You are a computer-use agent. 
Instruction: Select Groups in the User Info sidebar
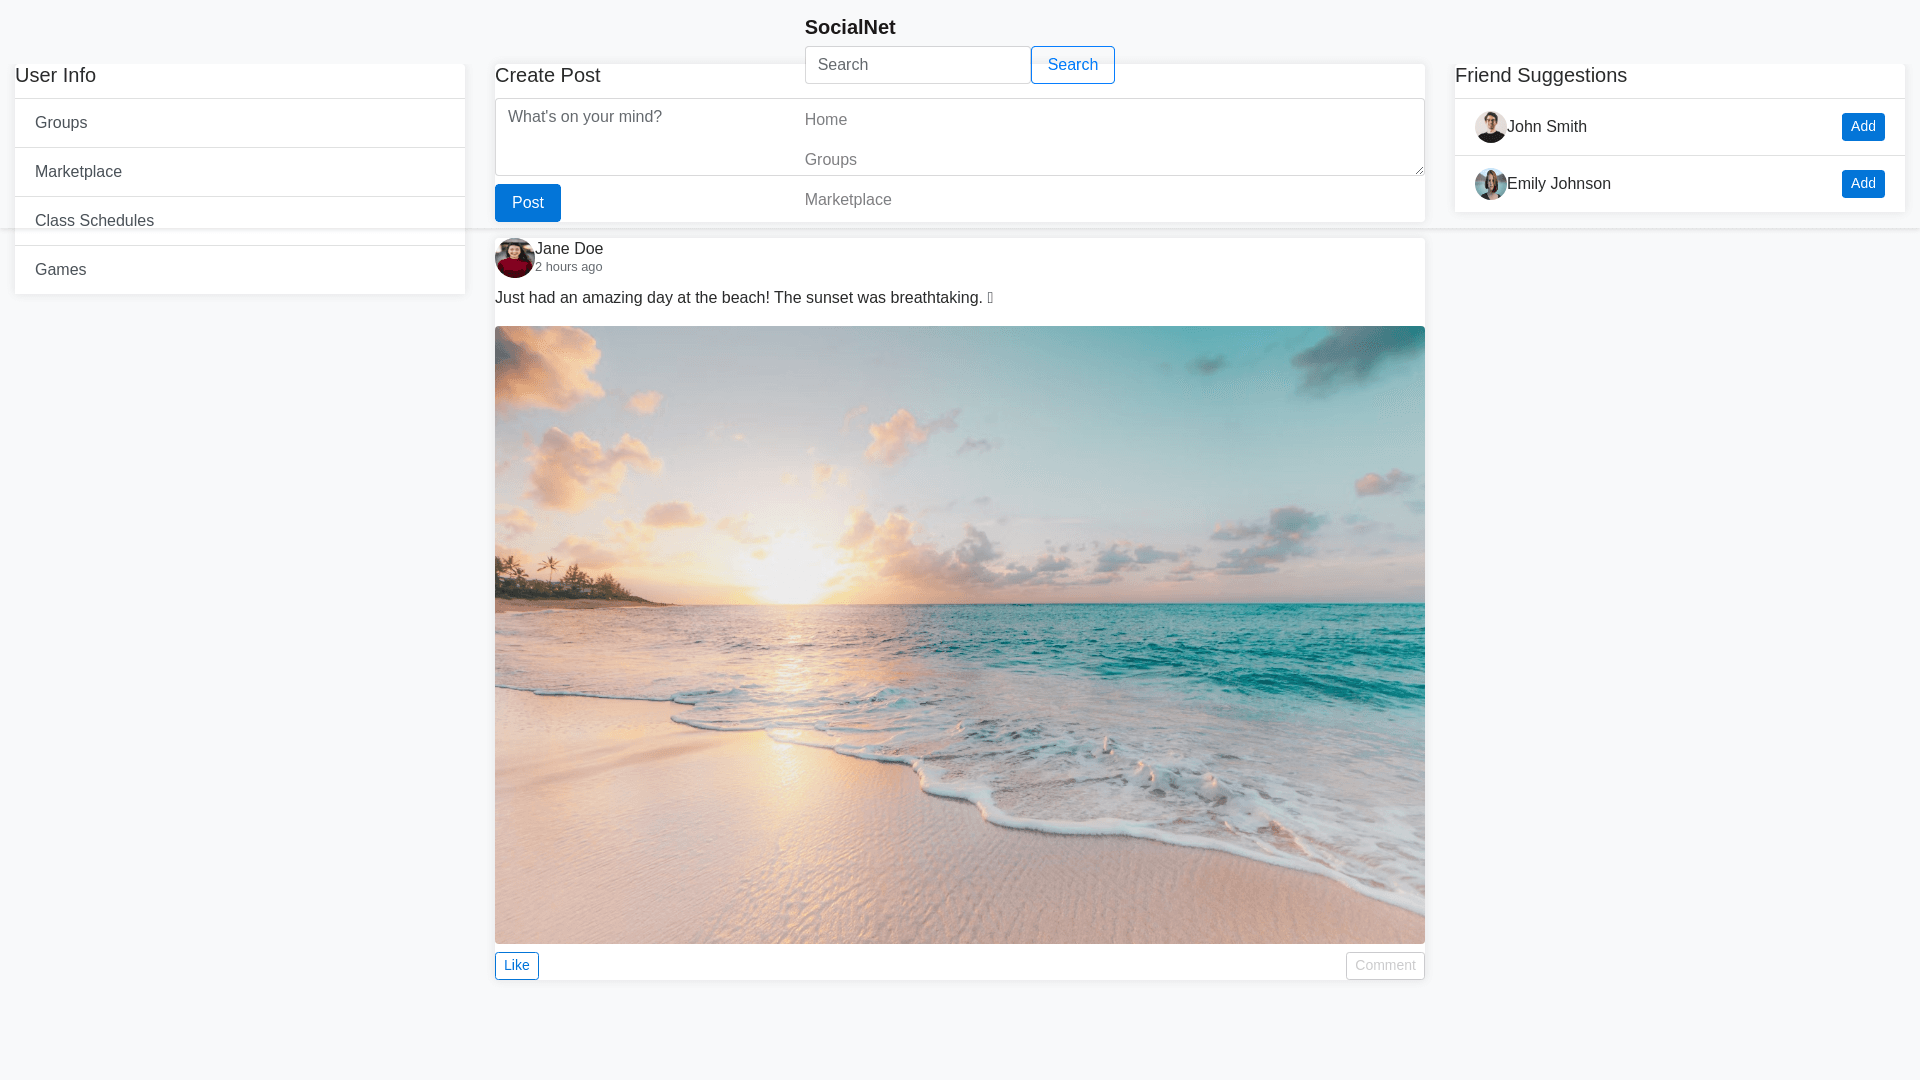point(61,123)
